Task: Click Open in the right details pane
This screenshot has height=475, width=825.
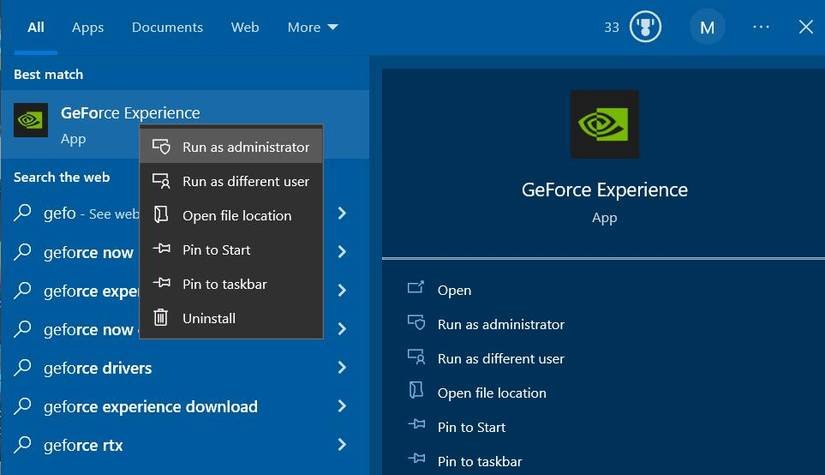Action: 454,290
